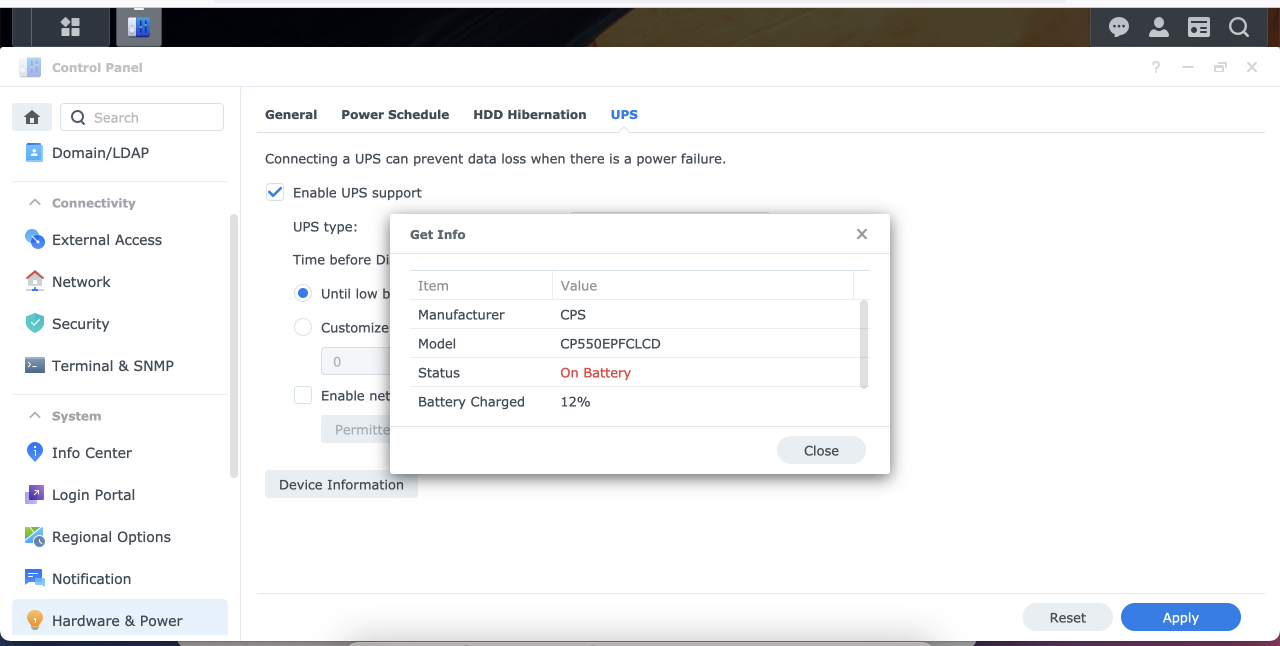Open Personal options via the person icon
The image size is (1280, 646).
tap(1158, 26)
